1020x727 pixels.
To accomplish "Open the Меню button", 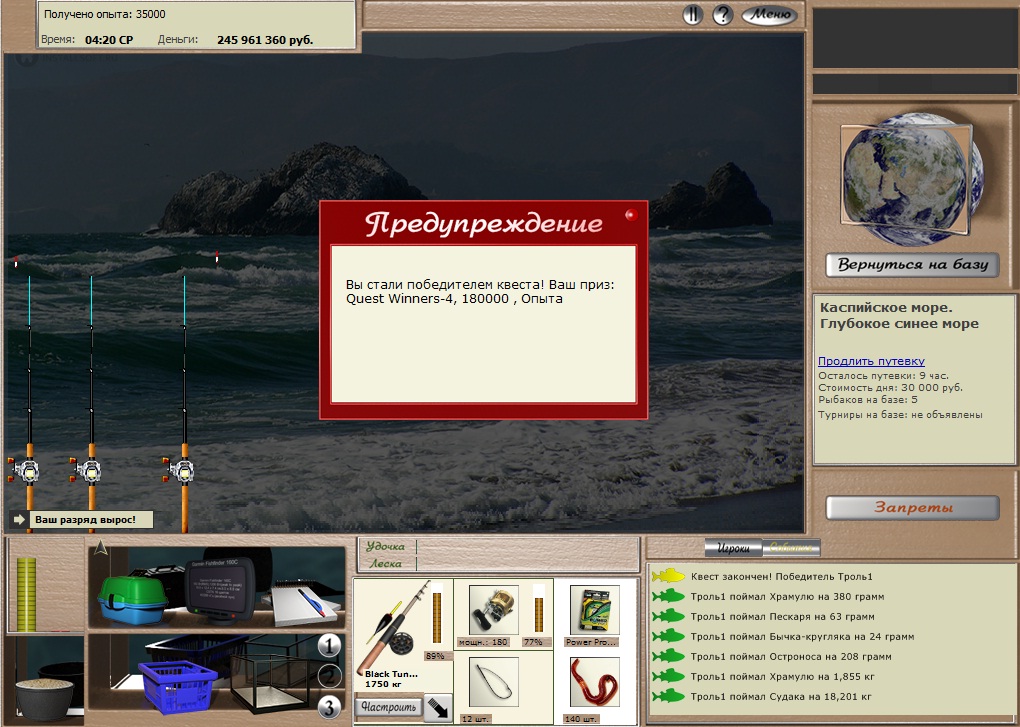I will click(770, 14).
